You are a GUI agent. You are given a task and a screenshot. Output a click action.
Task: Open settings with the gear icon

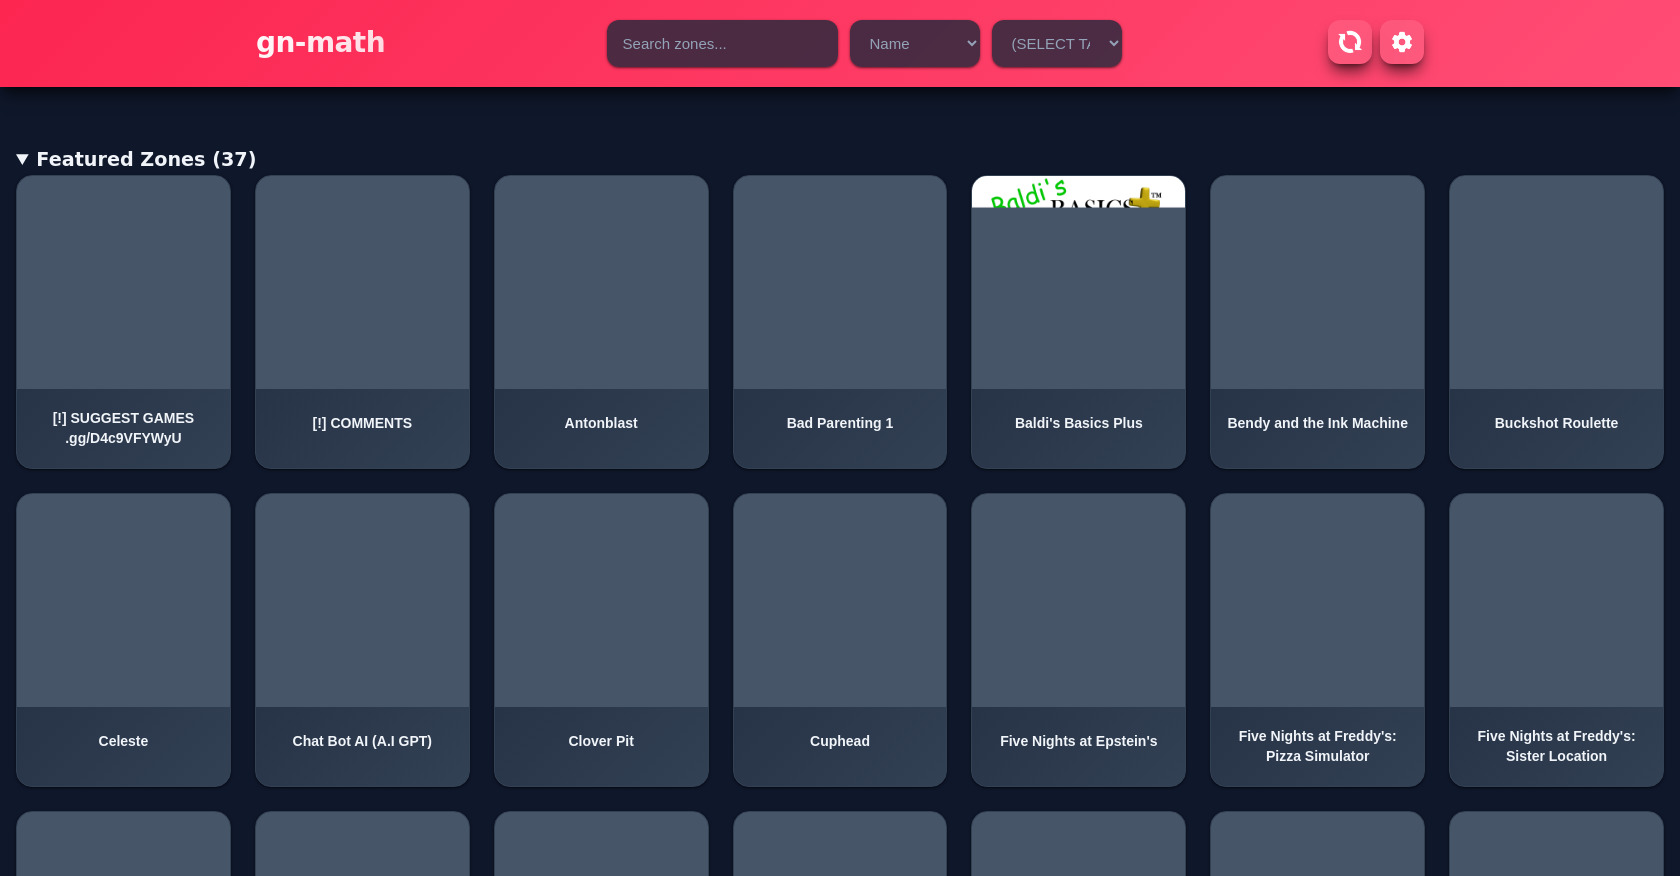(1402, 42)
